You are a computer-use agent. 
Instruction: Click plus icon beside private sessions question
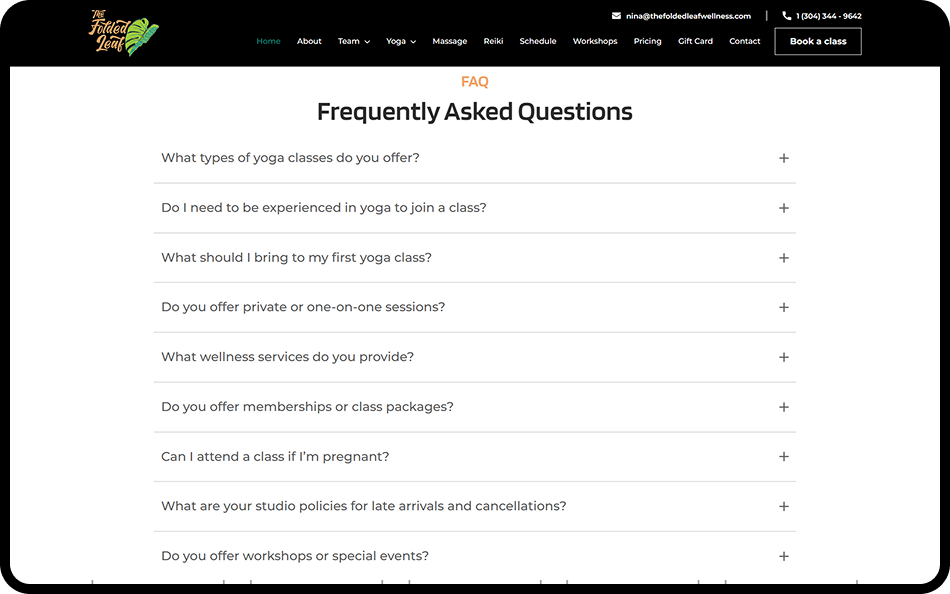pos(783,307)
